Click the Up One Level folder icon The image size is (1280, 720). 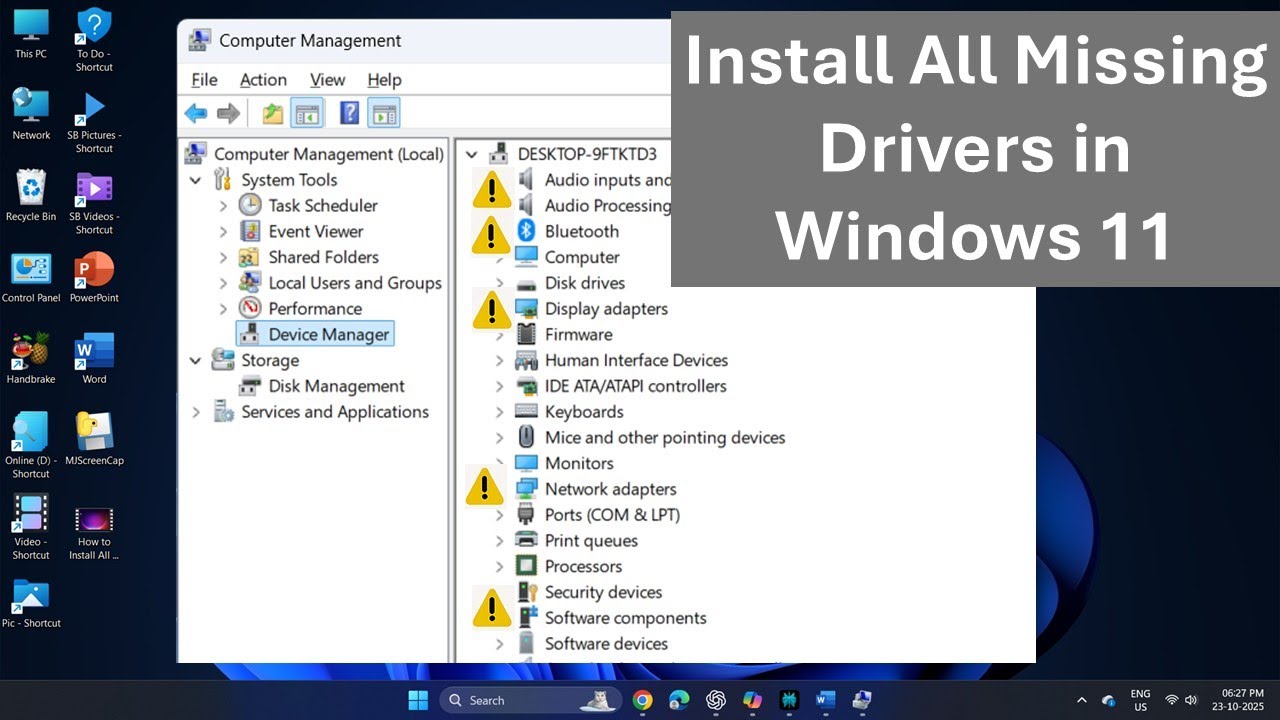[273, 113]
